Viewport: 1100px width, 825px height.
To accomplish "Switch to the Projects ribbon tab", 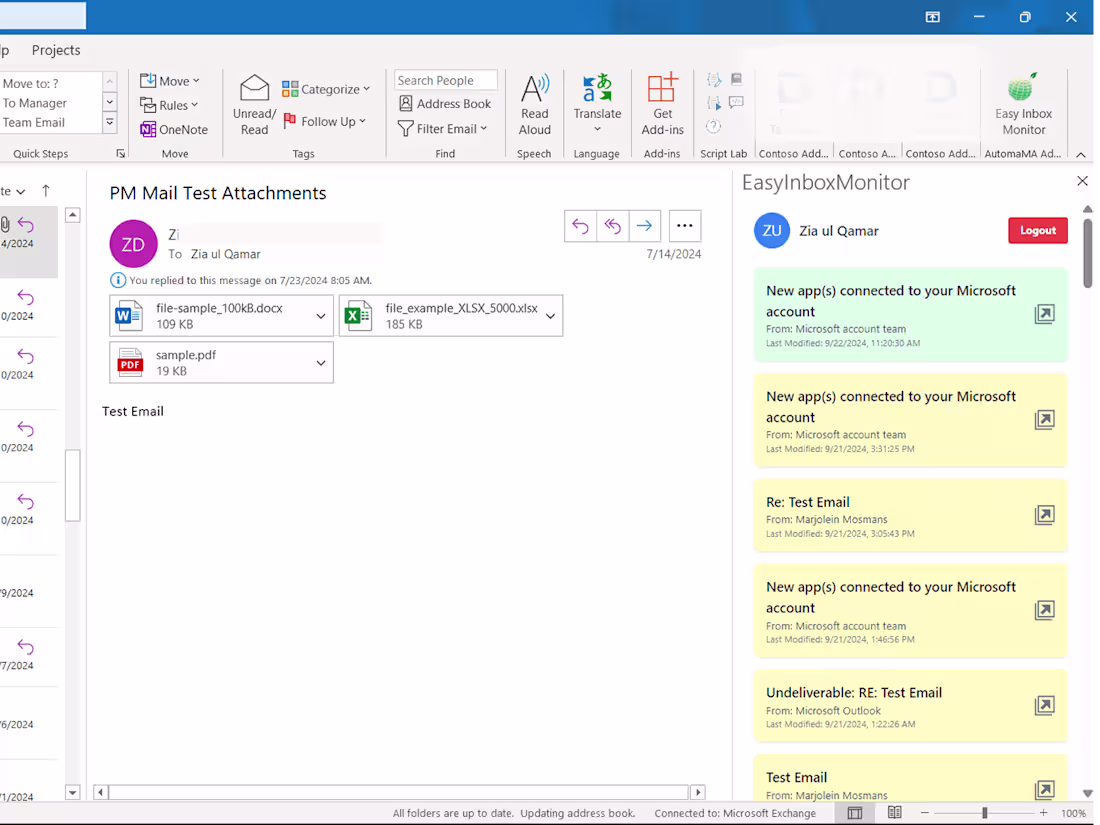I will coord(55,49).
